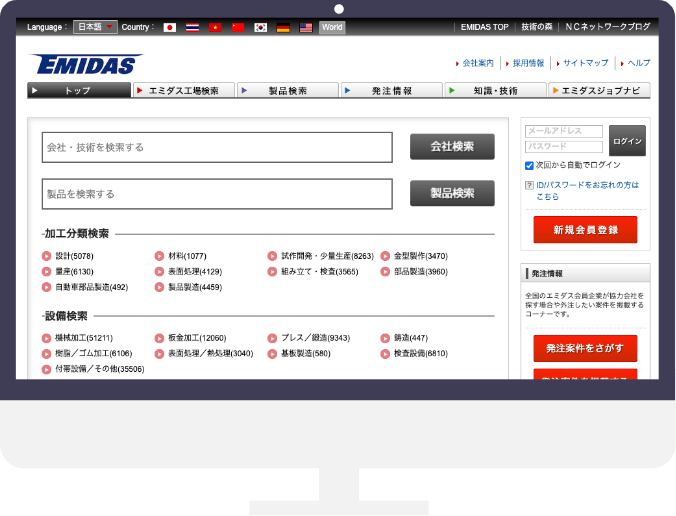Click the ログイン button
The height and width of the screenshot is (516, 676).
pyautogui.click(x=627, y=140)
